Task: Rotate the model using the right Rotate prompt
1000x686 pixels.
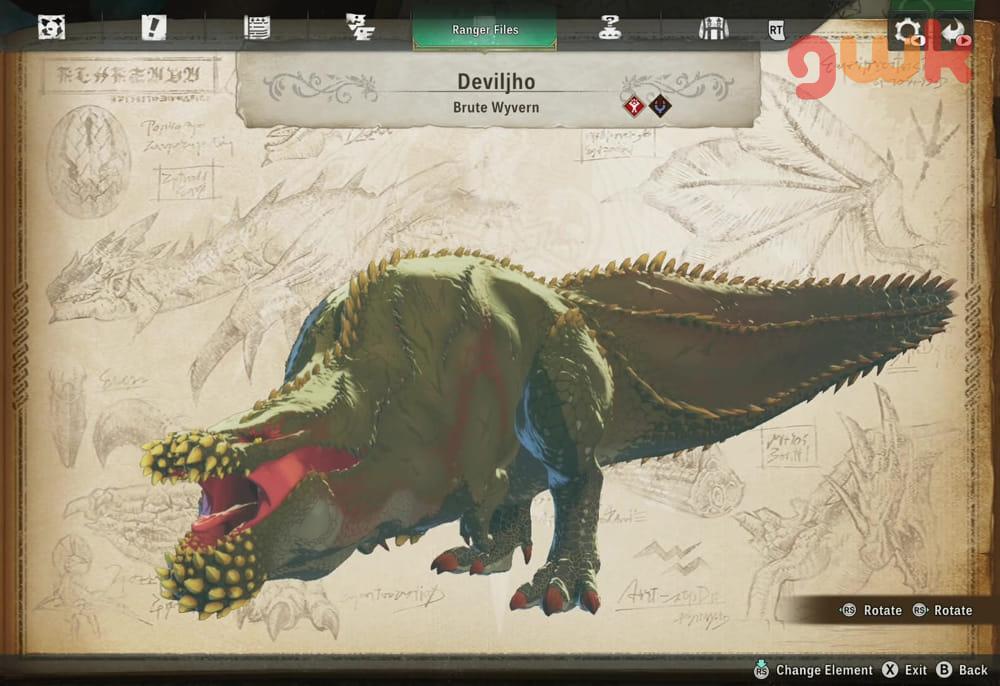Action: [x=942, y=610]
